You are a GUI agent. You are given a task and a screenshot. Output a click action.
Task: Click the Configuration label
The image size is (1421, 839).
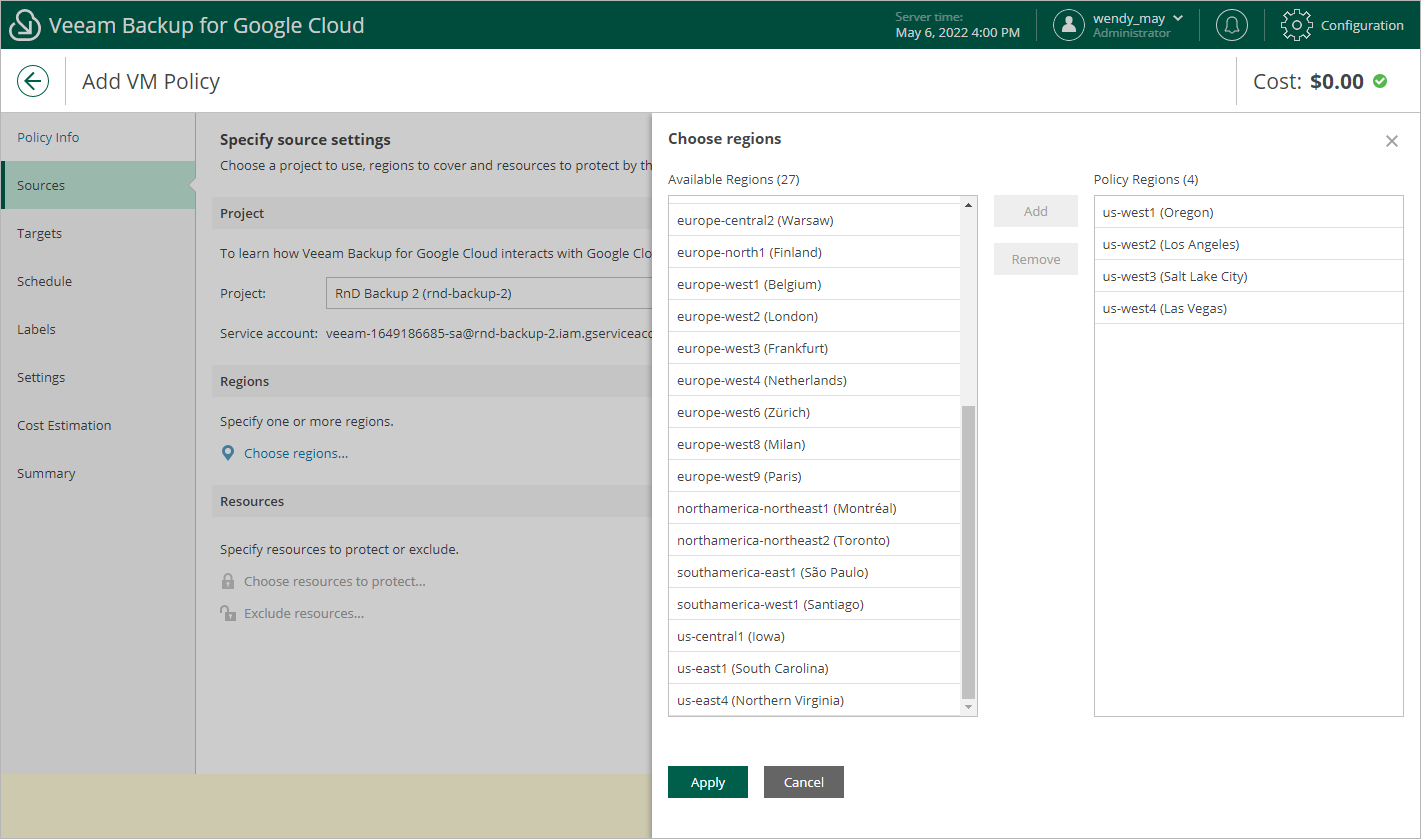coord(1362,25)
